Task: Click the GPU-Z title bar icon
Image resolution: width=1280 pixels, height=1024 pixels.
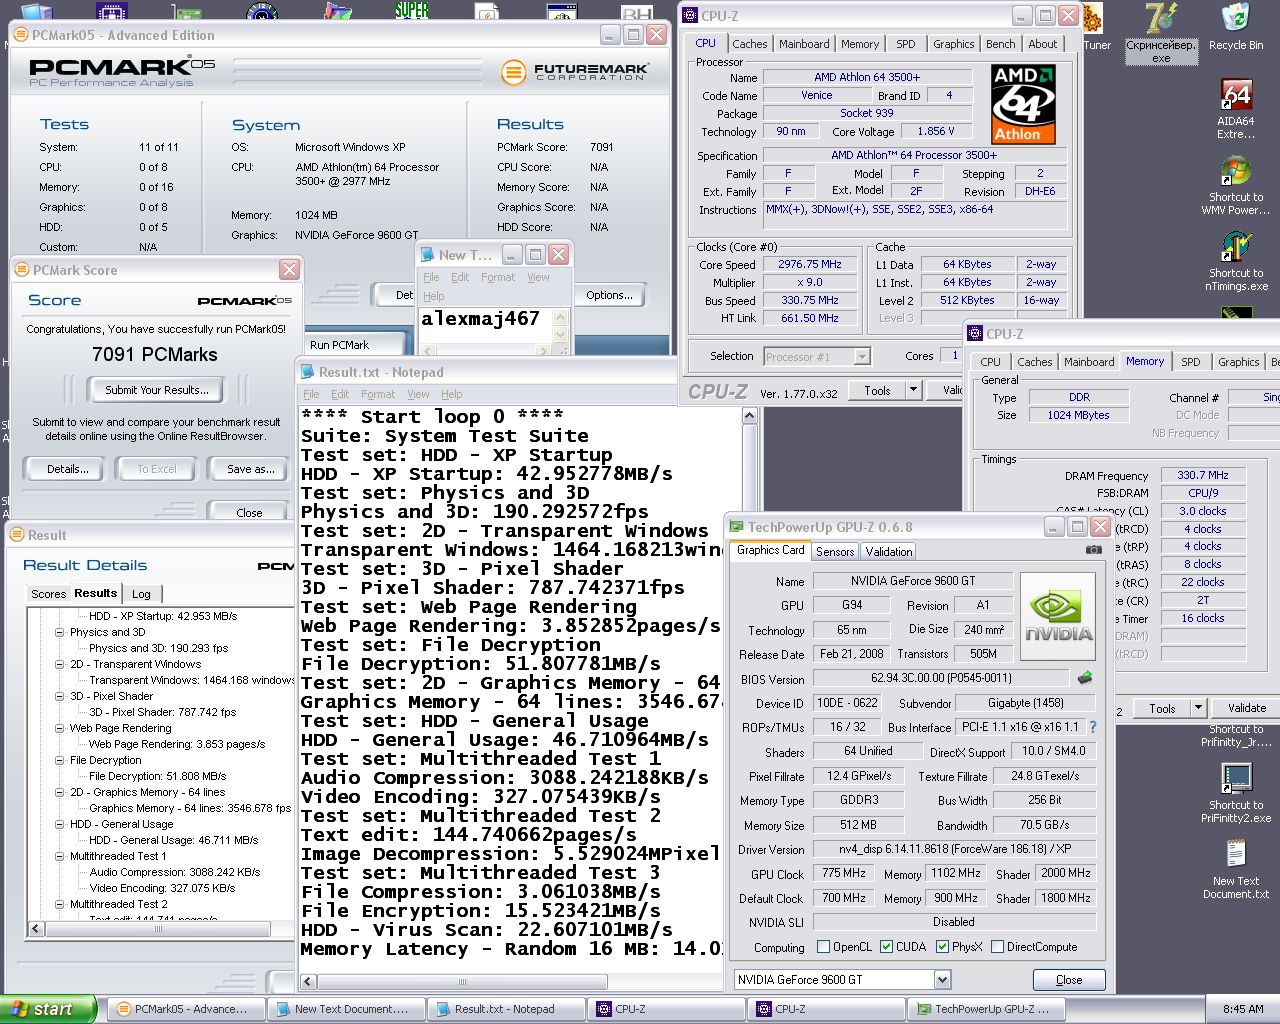Action: click(x=737, y=527)
